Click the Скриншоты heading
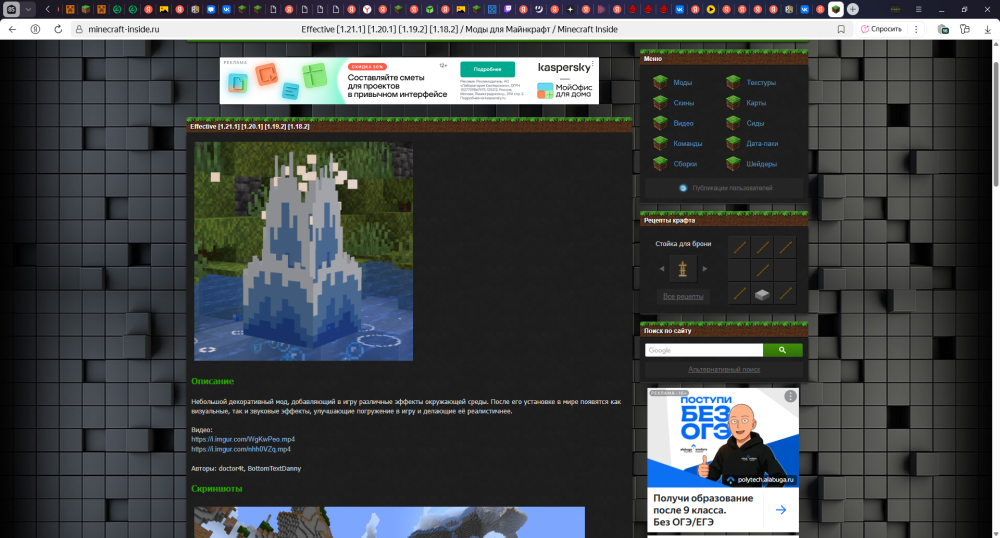The width and height of the screenshot is (1000, 538). click(217, 489)
